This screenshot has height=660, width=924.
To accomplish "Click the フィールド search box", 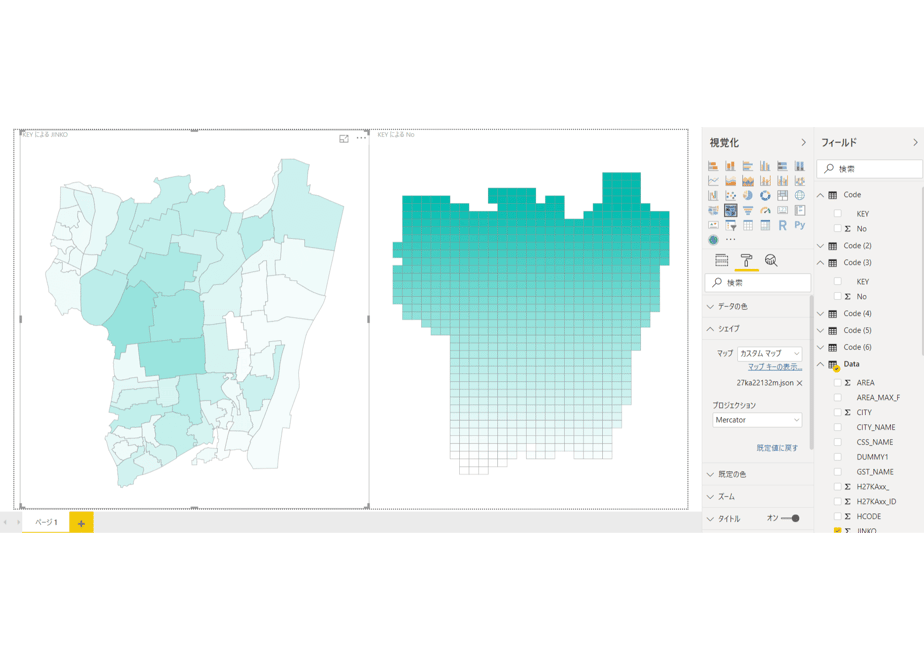I will [x=869, y=169].
